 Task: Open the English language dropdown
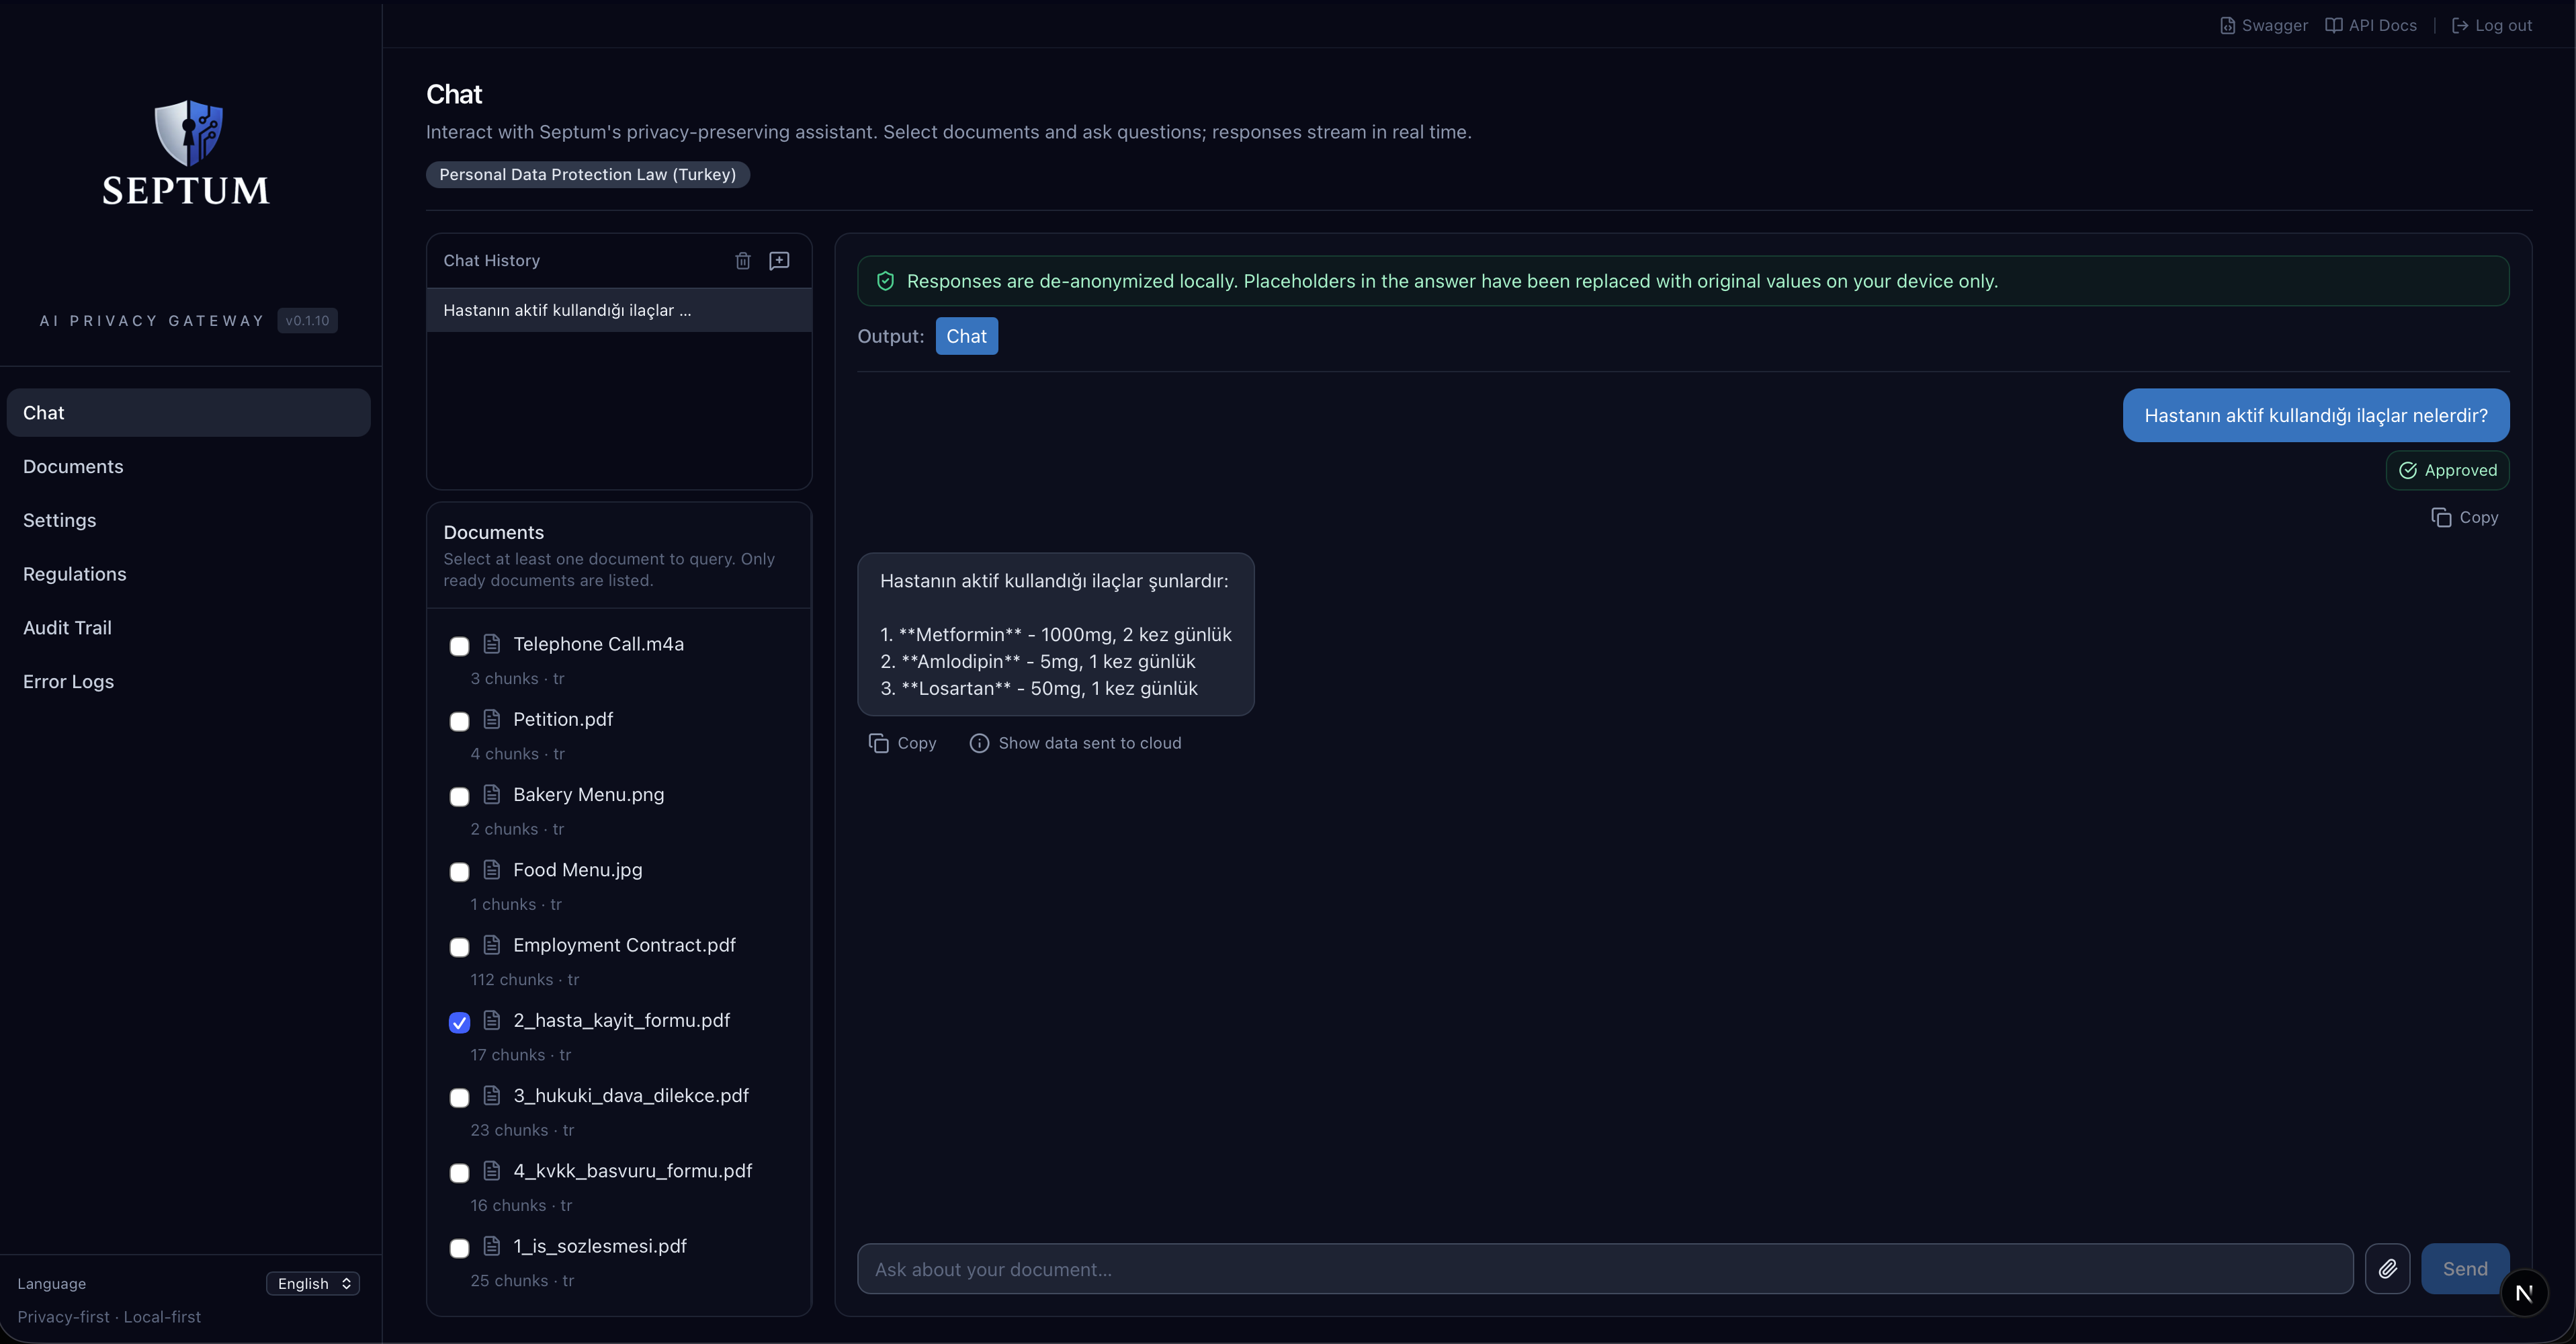click(313, 1283)
